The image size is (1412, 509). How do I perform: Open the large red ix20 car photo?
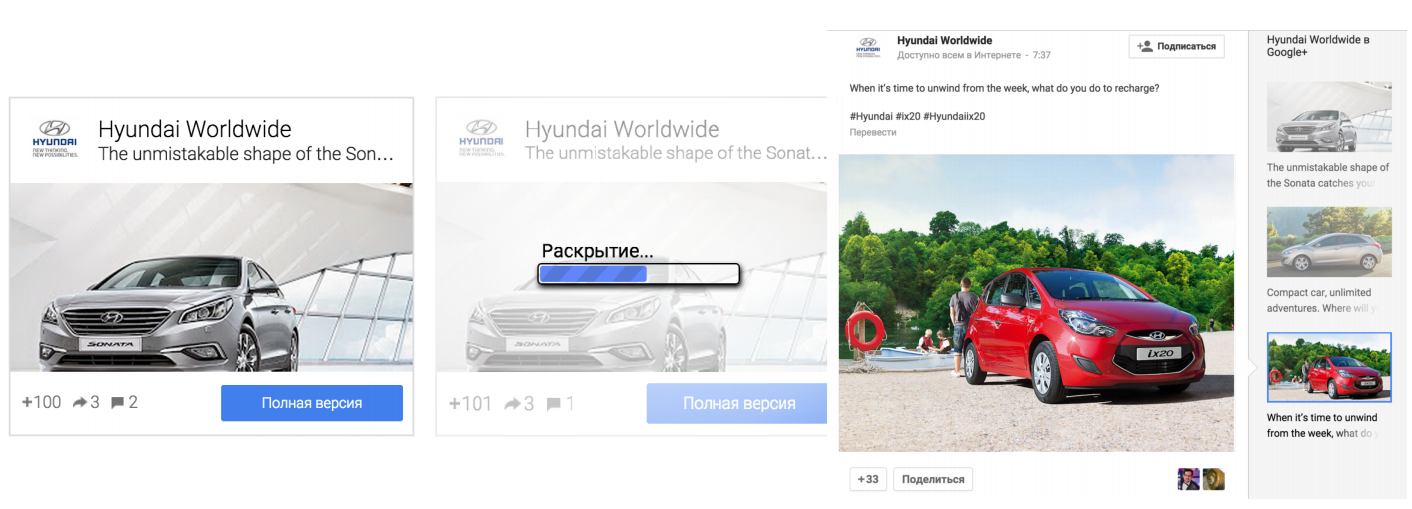pyautogui.click(x=1036, y=302)
